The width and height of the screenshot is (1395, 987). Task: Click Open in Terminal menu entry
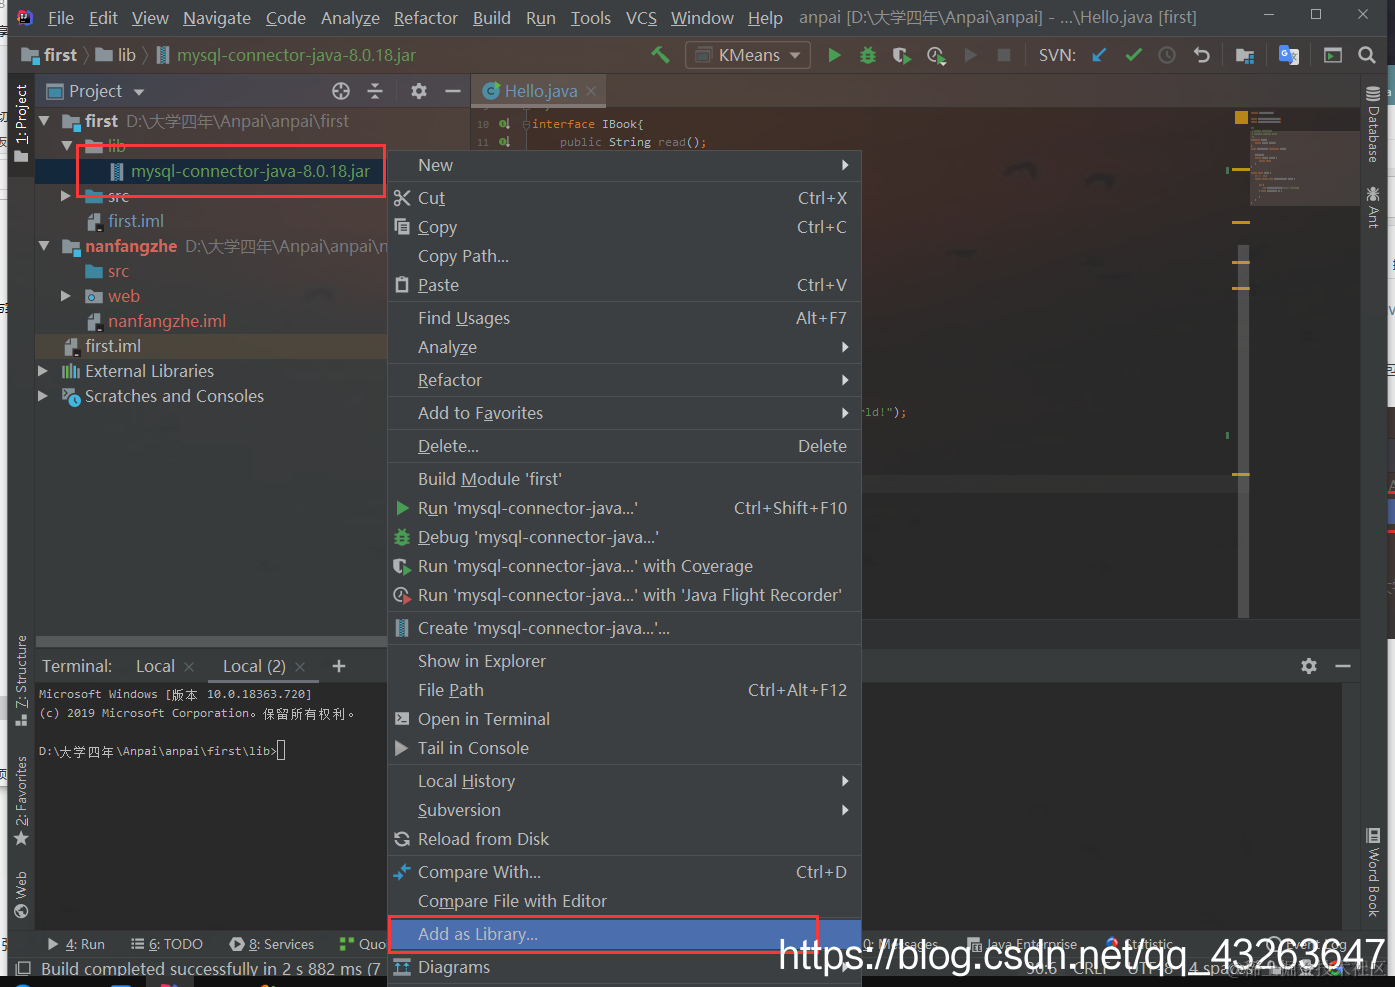(x=624, y=719)
